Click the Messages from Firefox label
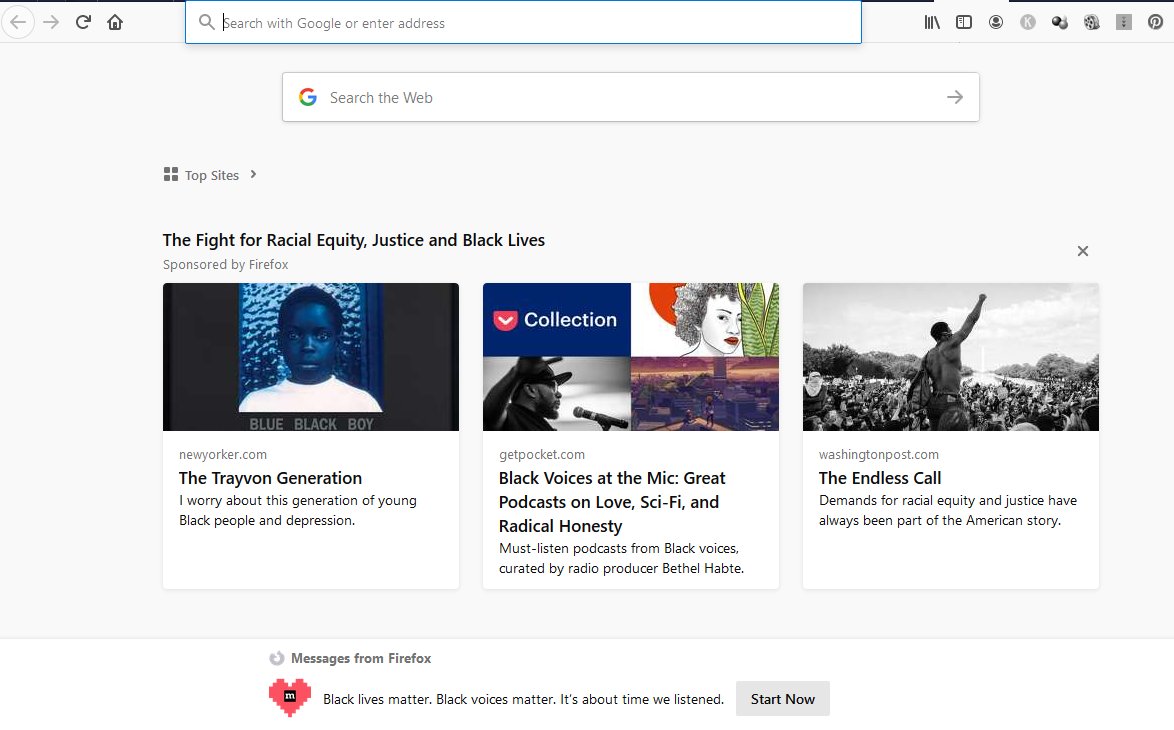This screenshot has width=1174, height=730. (361, 658)
